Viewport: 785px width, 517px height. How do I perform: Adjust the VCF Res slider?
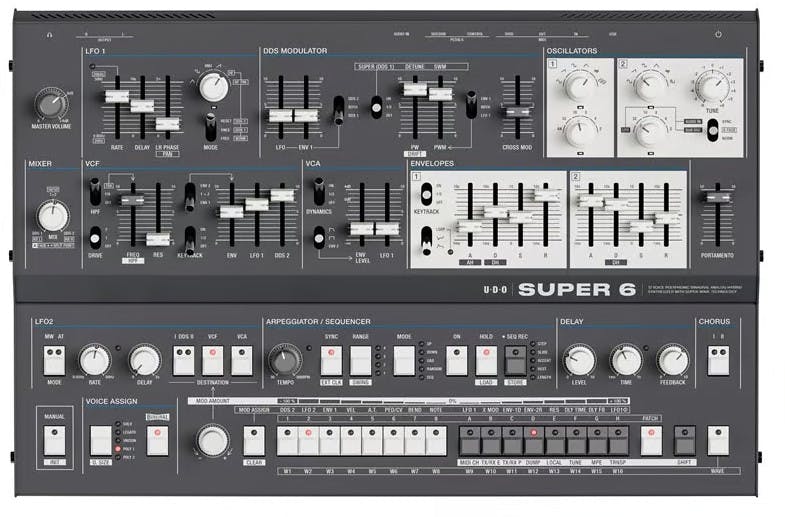pos(158,239)
